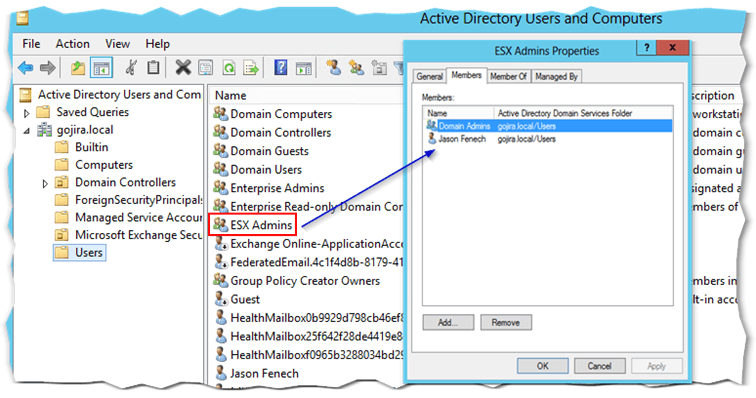Open the View menu
The height and width of the screenshot is (398, 756).
[118, 44]
